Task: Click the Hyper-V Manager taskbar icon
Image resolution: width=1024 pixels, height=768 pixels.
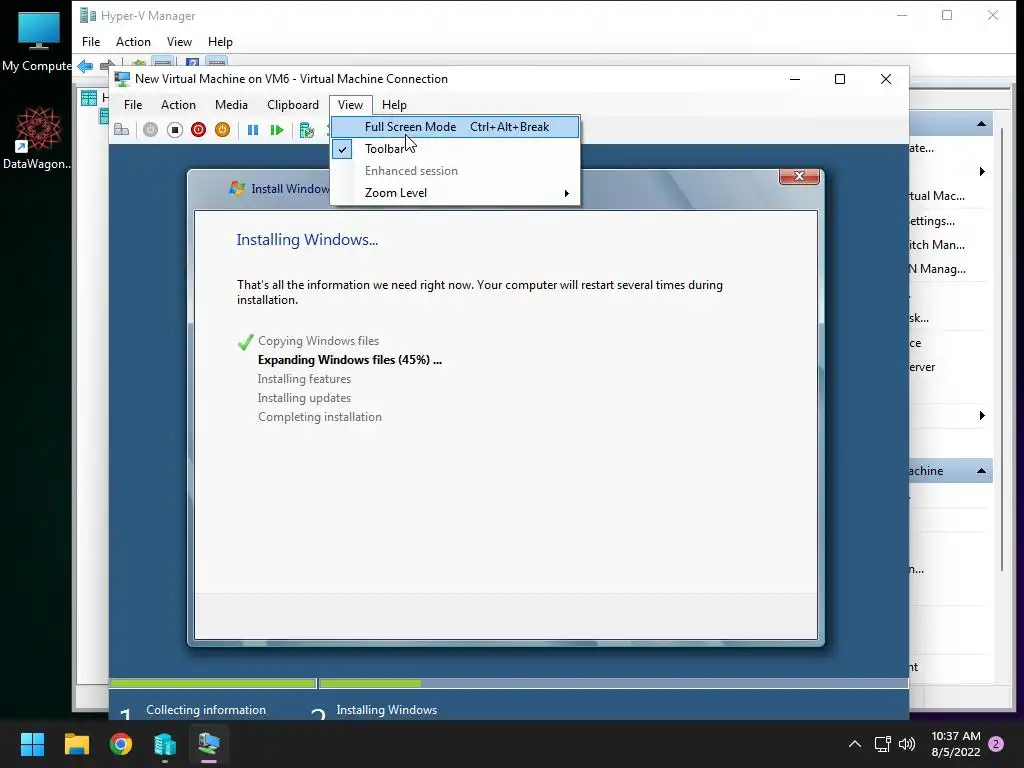Action: (165, 744)
